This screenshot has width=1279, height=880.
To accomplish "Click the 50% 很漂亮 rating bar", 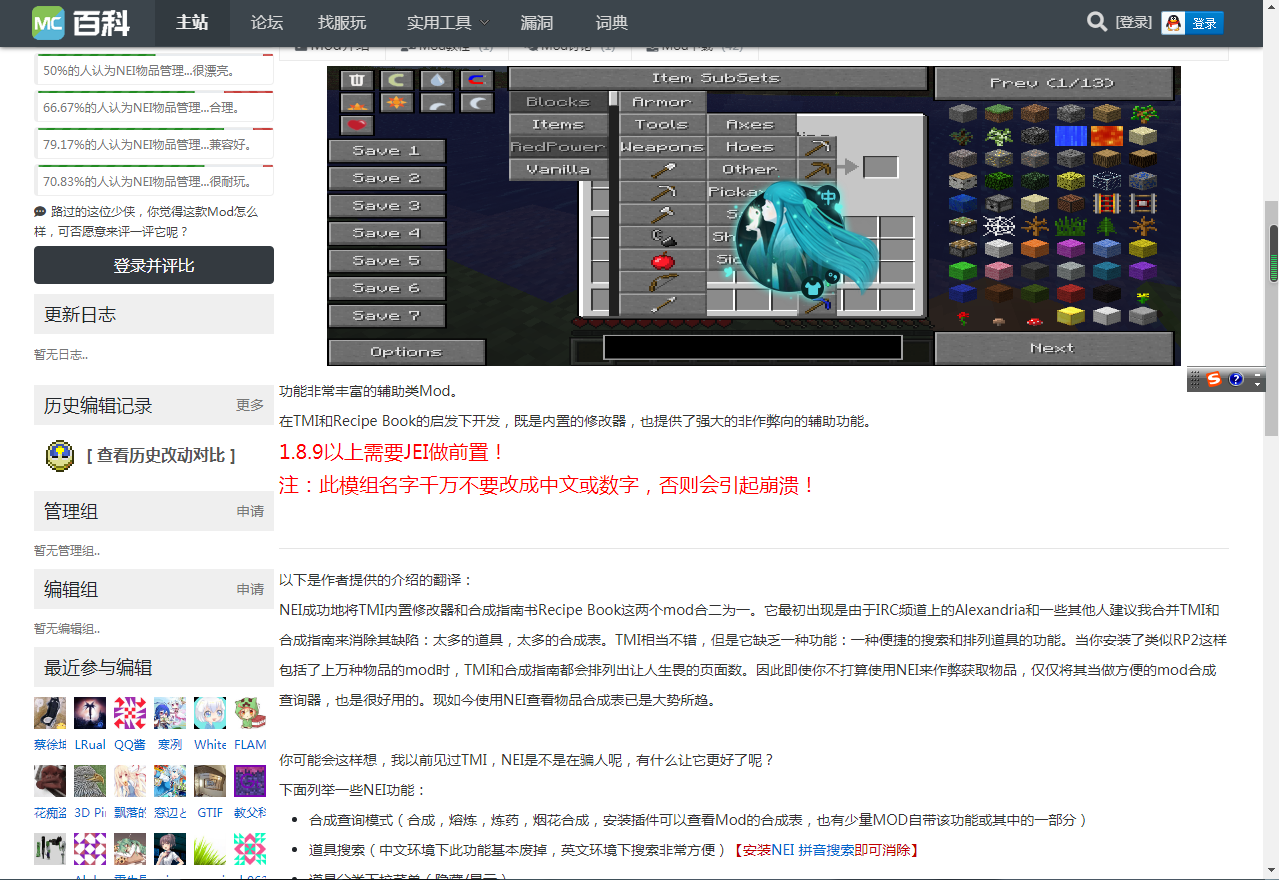I will [154, 70].
